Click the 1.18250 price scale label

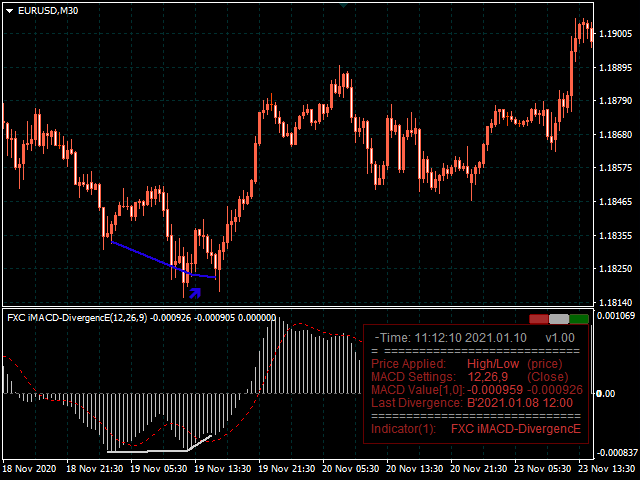[x=616, y=269]
